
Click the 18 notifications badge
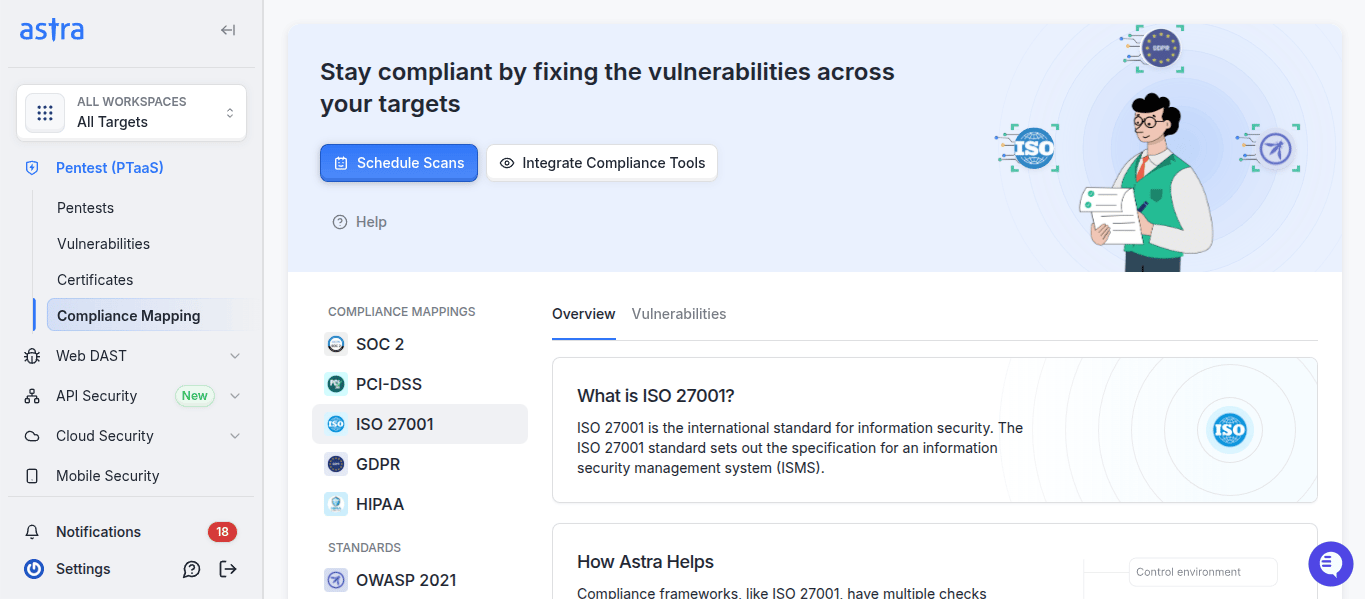222,532
